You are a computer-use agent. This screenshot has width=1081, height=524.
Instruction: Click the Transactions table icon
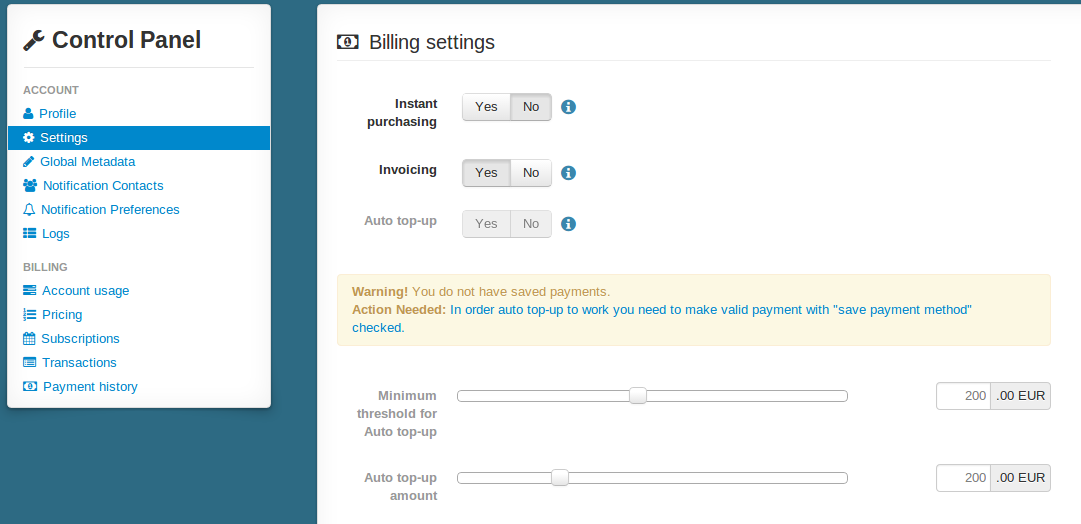pos(30,363)
